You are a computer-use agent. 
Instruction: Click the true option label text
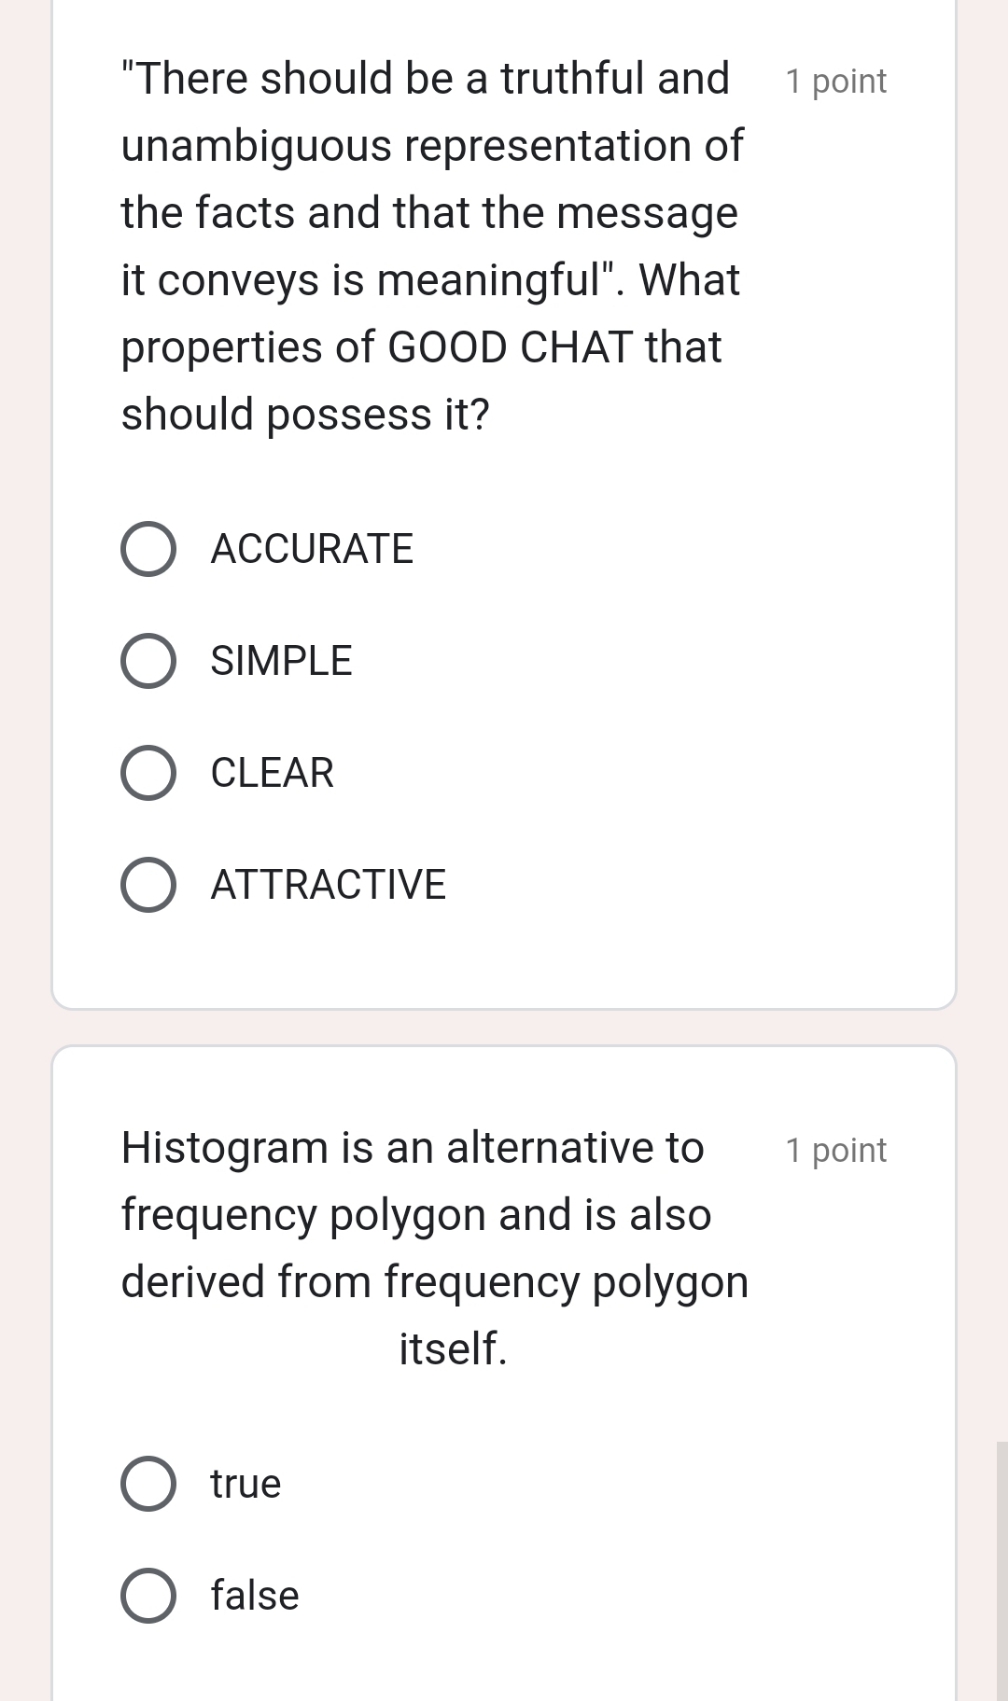point(243,1485)
